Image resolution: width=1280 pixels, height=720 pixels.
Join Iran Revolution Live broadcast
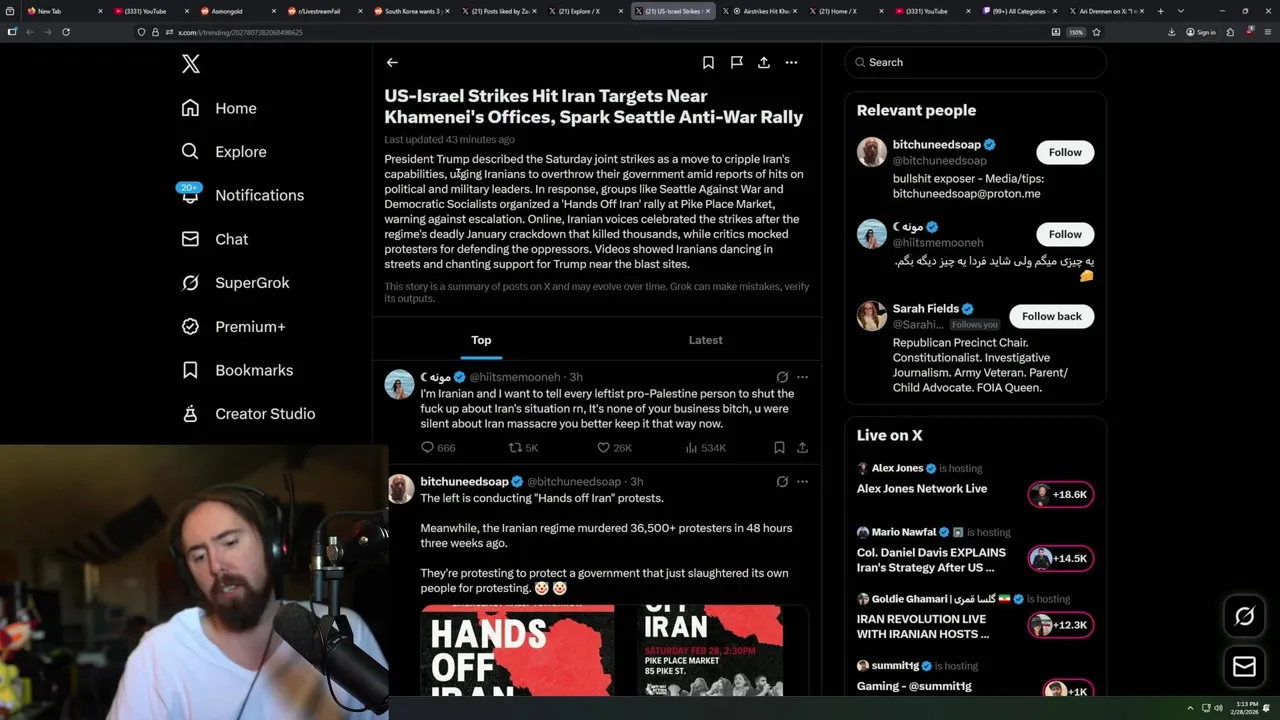click(923, 626)
